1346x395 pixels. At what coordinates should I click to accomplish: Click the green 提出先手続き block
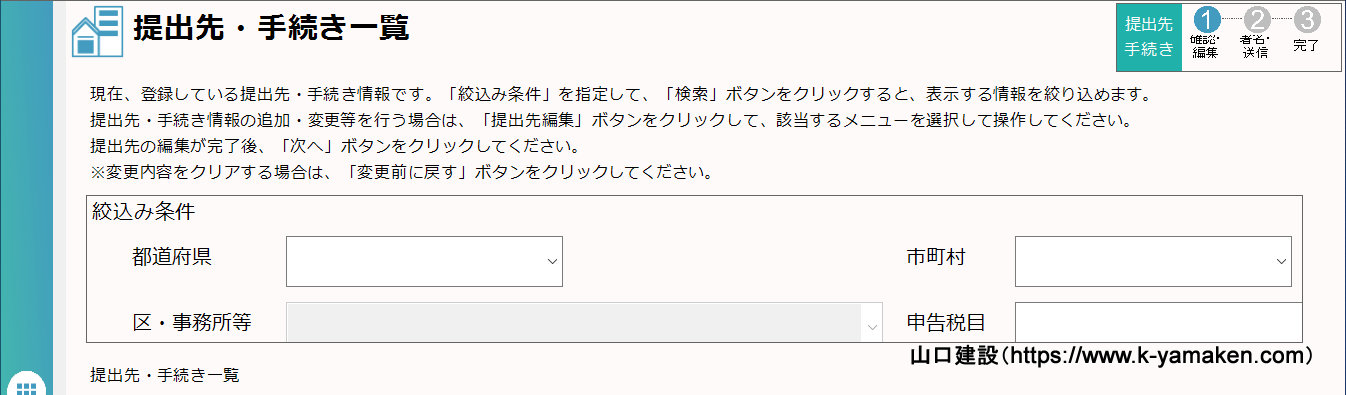(1149, 37)
